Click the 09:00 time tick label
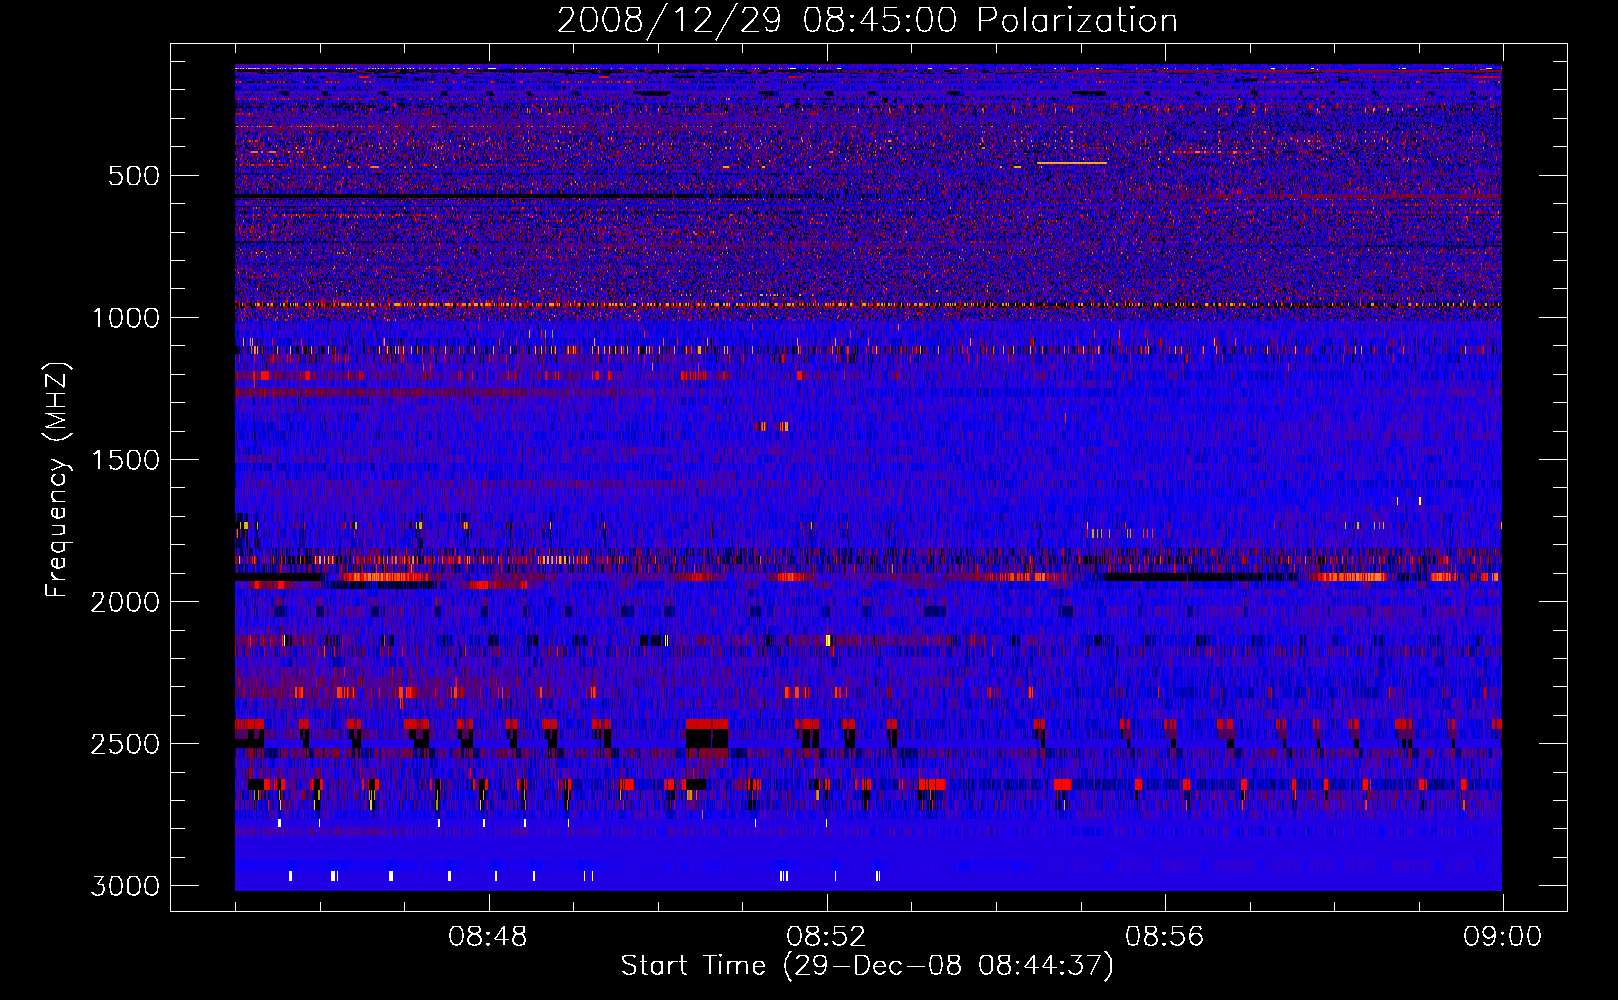The width and height of the screenshot is (1618, 1000). (1502, 937)
